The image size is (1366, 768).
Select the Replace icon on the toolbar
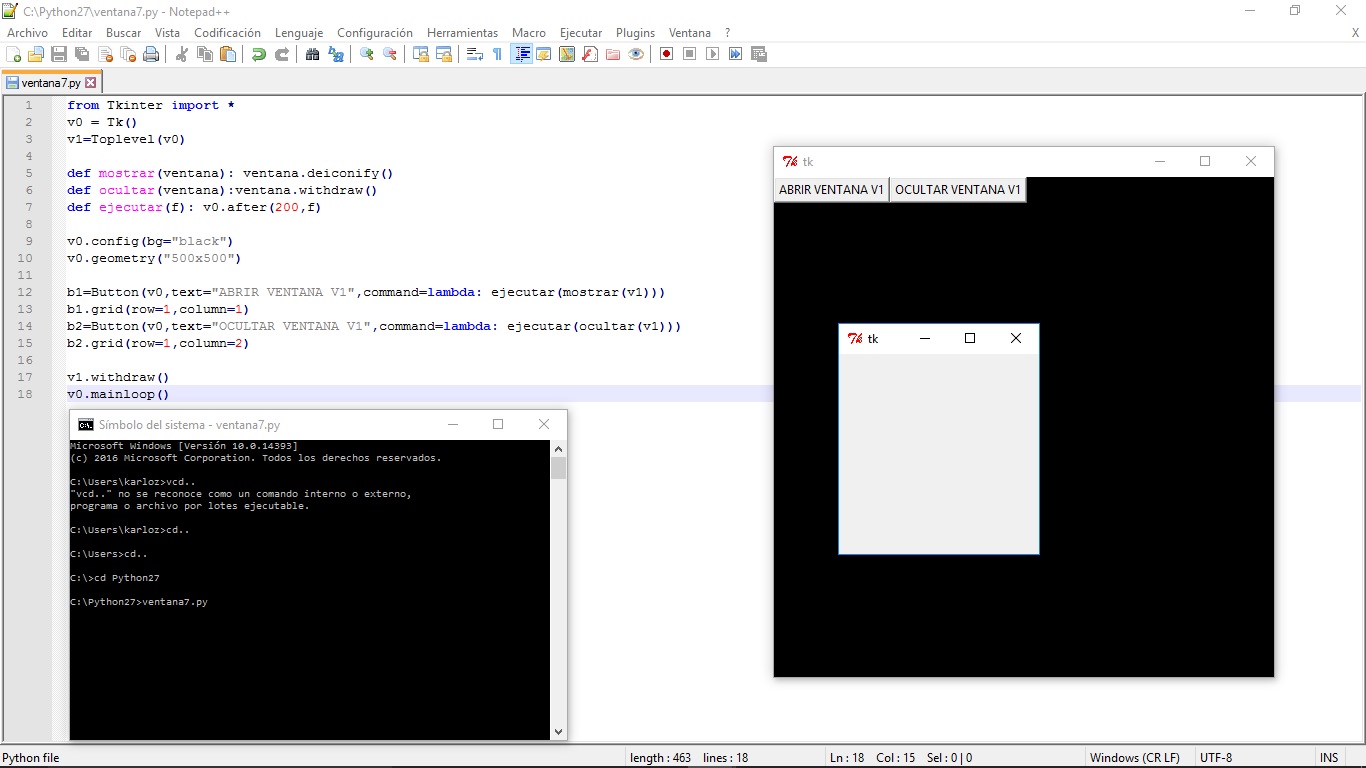[335, 54]
